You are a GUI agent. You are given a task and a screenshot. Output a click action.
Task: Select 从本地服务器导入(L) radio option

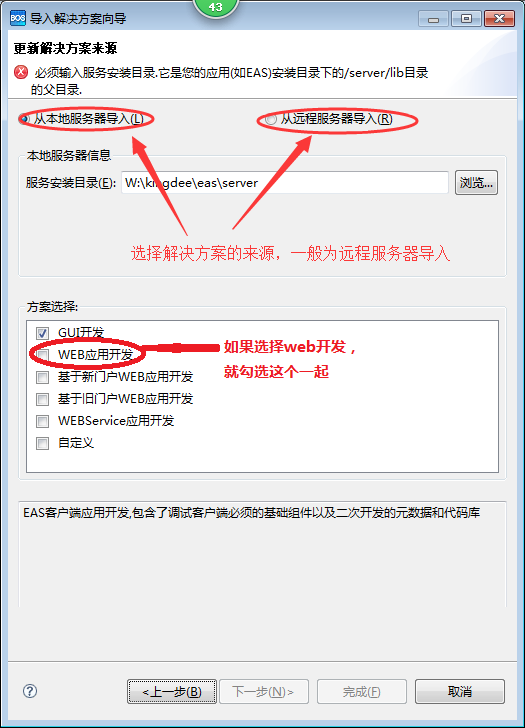tap(25, 119)
